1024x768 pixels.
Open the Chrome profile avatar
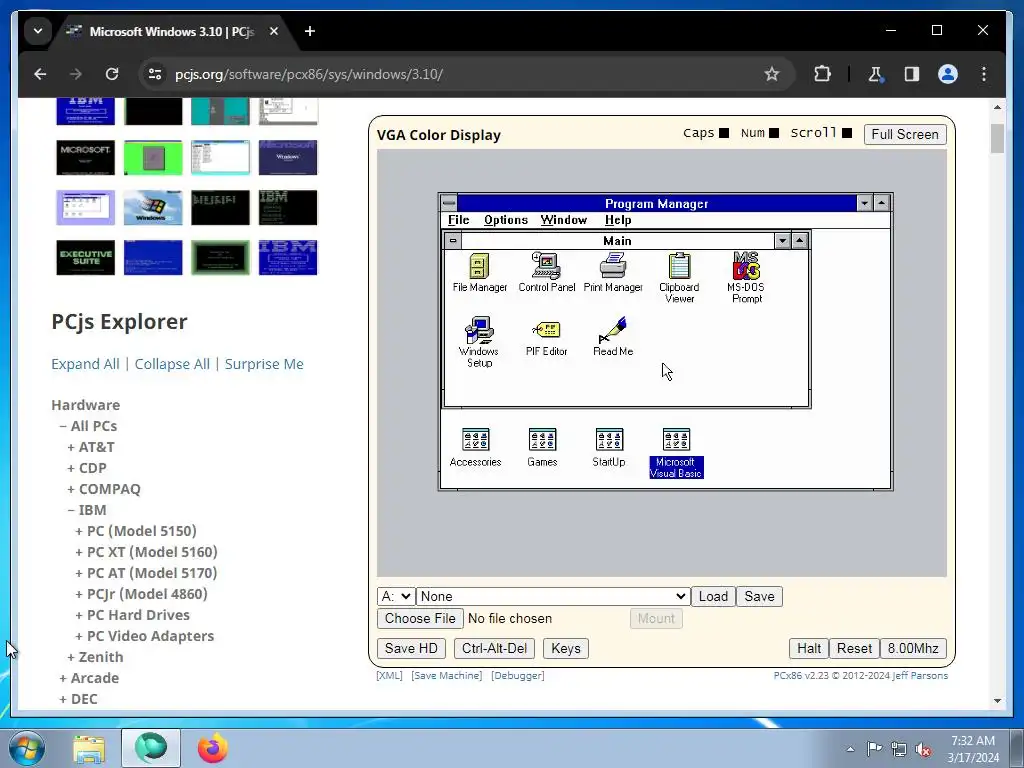[x=948, y=74]
